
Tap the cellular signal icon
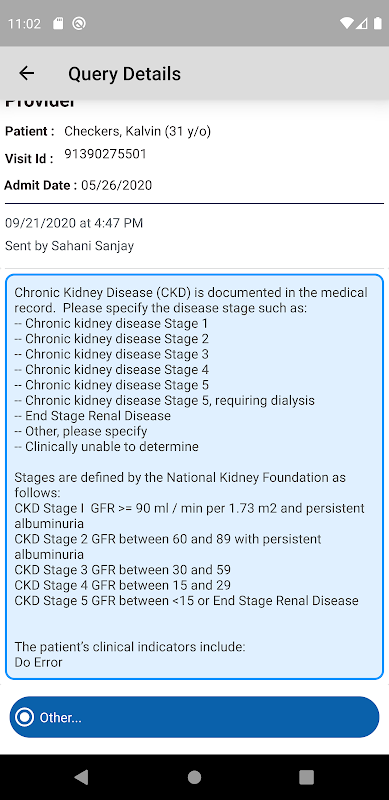pos(362,23)
